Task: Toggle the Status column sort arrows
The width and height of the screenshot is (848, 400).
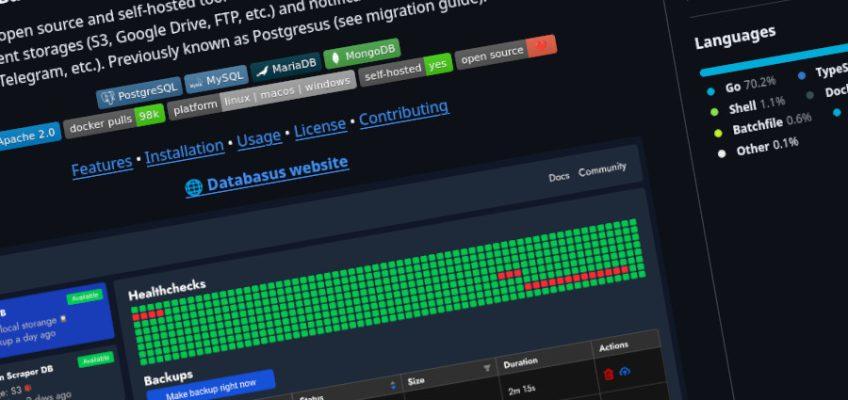Action: (x=392, y=385)
